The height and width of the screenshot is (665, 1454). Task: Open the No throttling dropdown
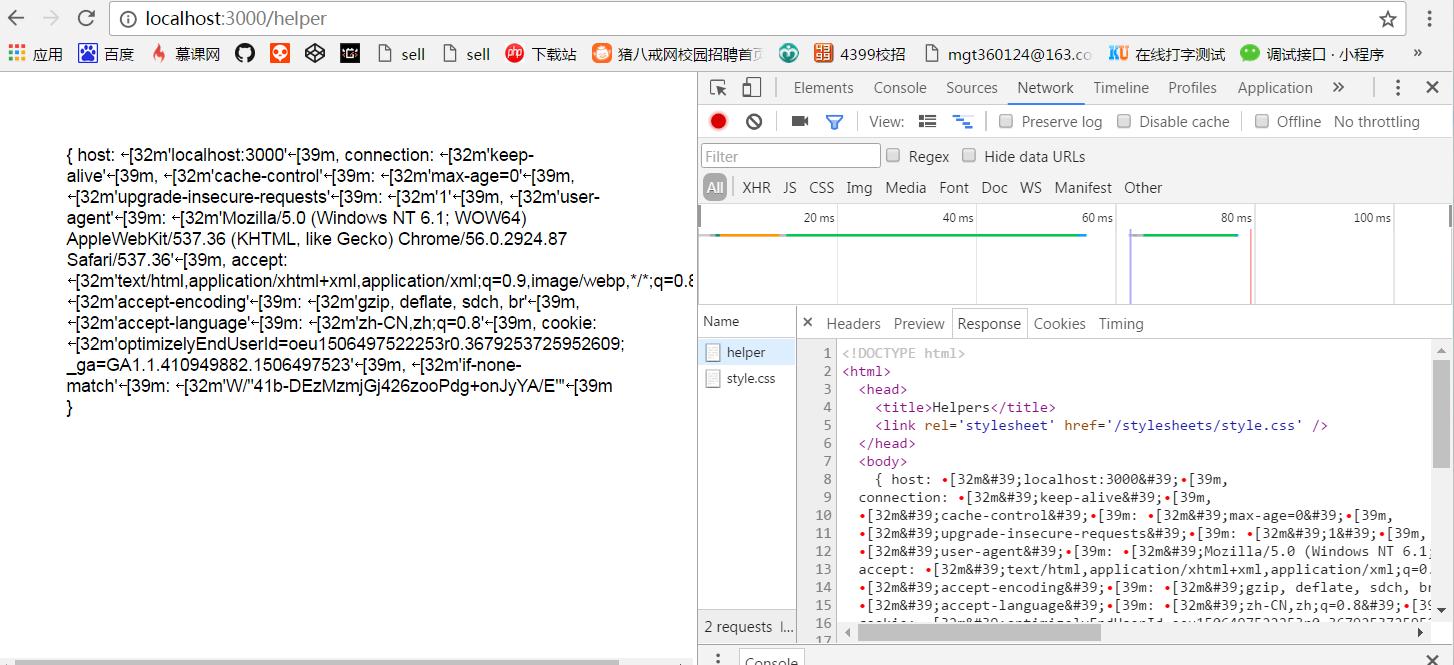(1376, 121)
